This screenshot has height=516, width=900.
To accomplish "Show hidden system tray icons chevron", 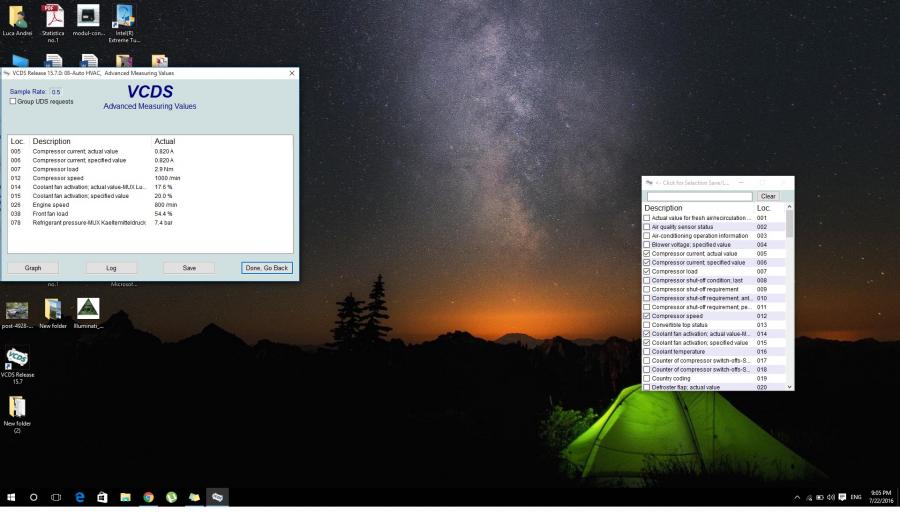I will point(797,497).
